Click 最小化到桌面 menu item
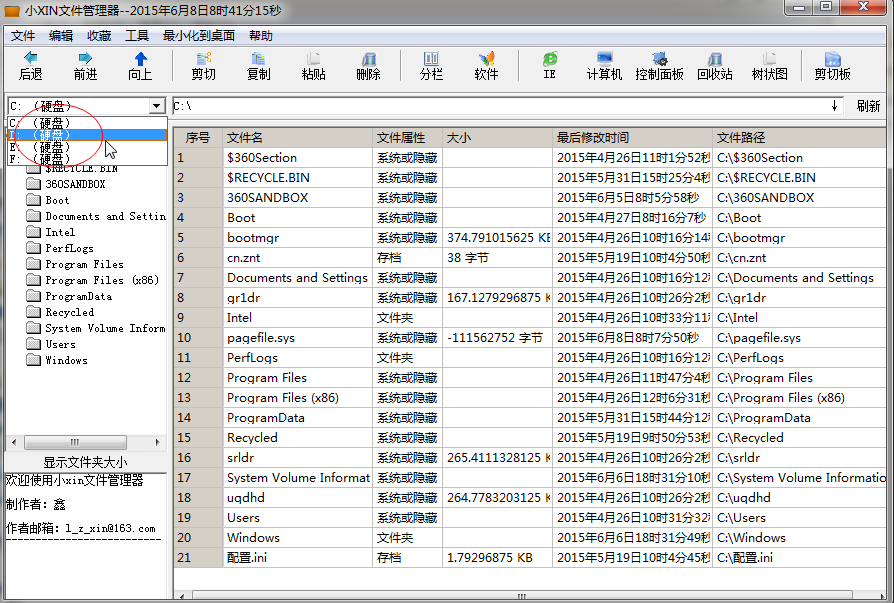894x603 pixels. coord(199,35)
